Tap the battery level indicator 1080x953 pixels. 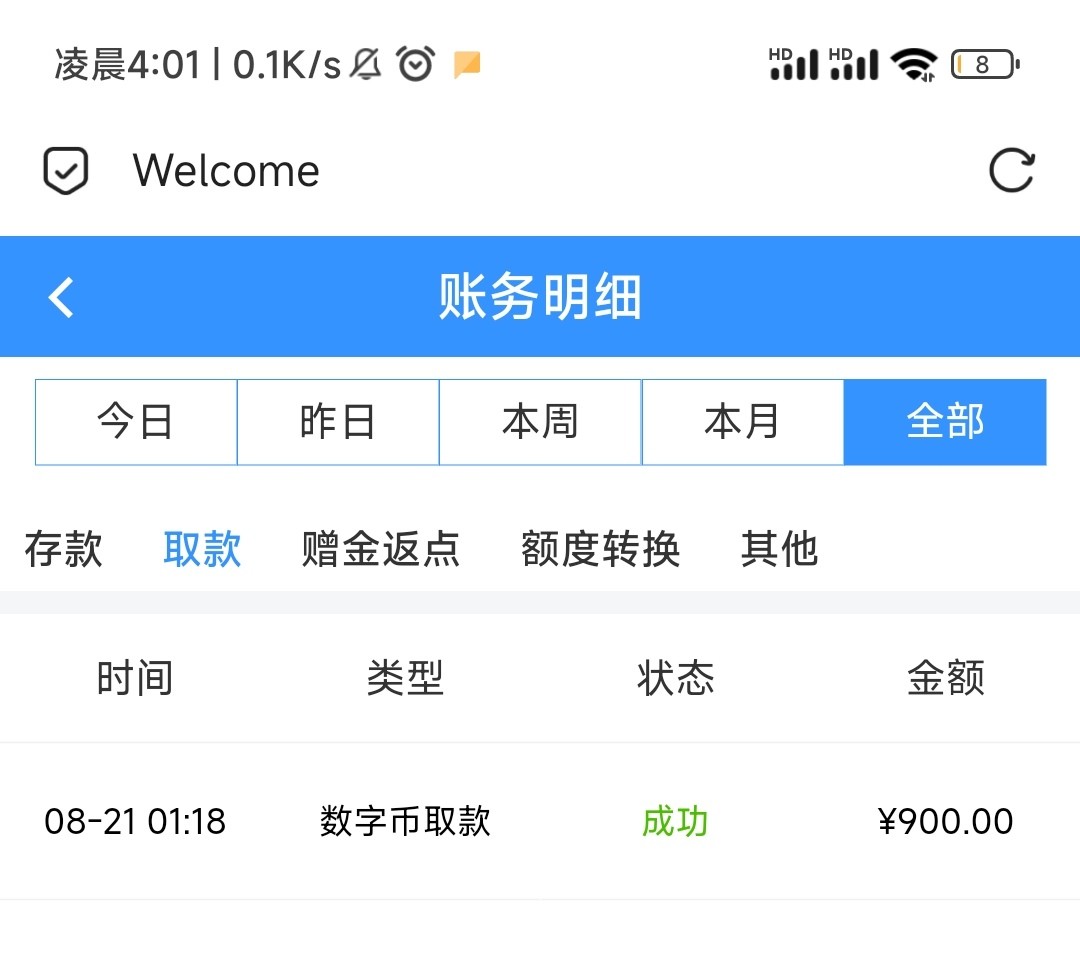(x=984, y=65)
